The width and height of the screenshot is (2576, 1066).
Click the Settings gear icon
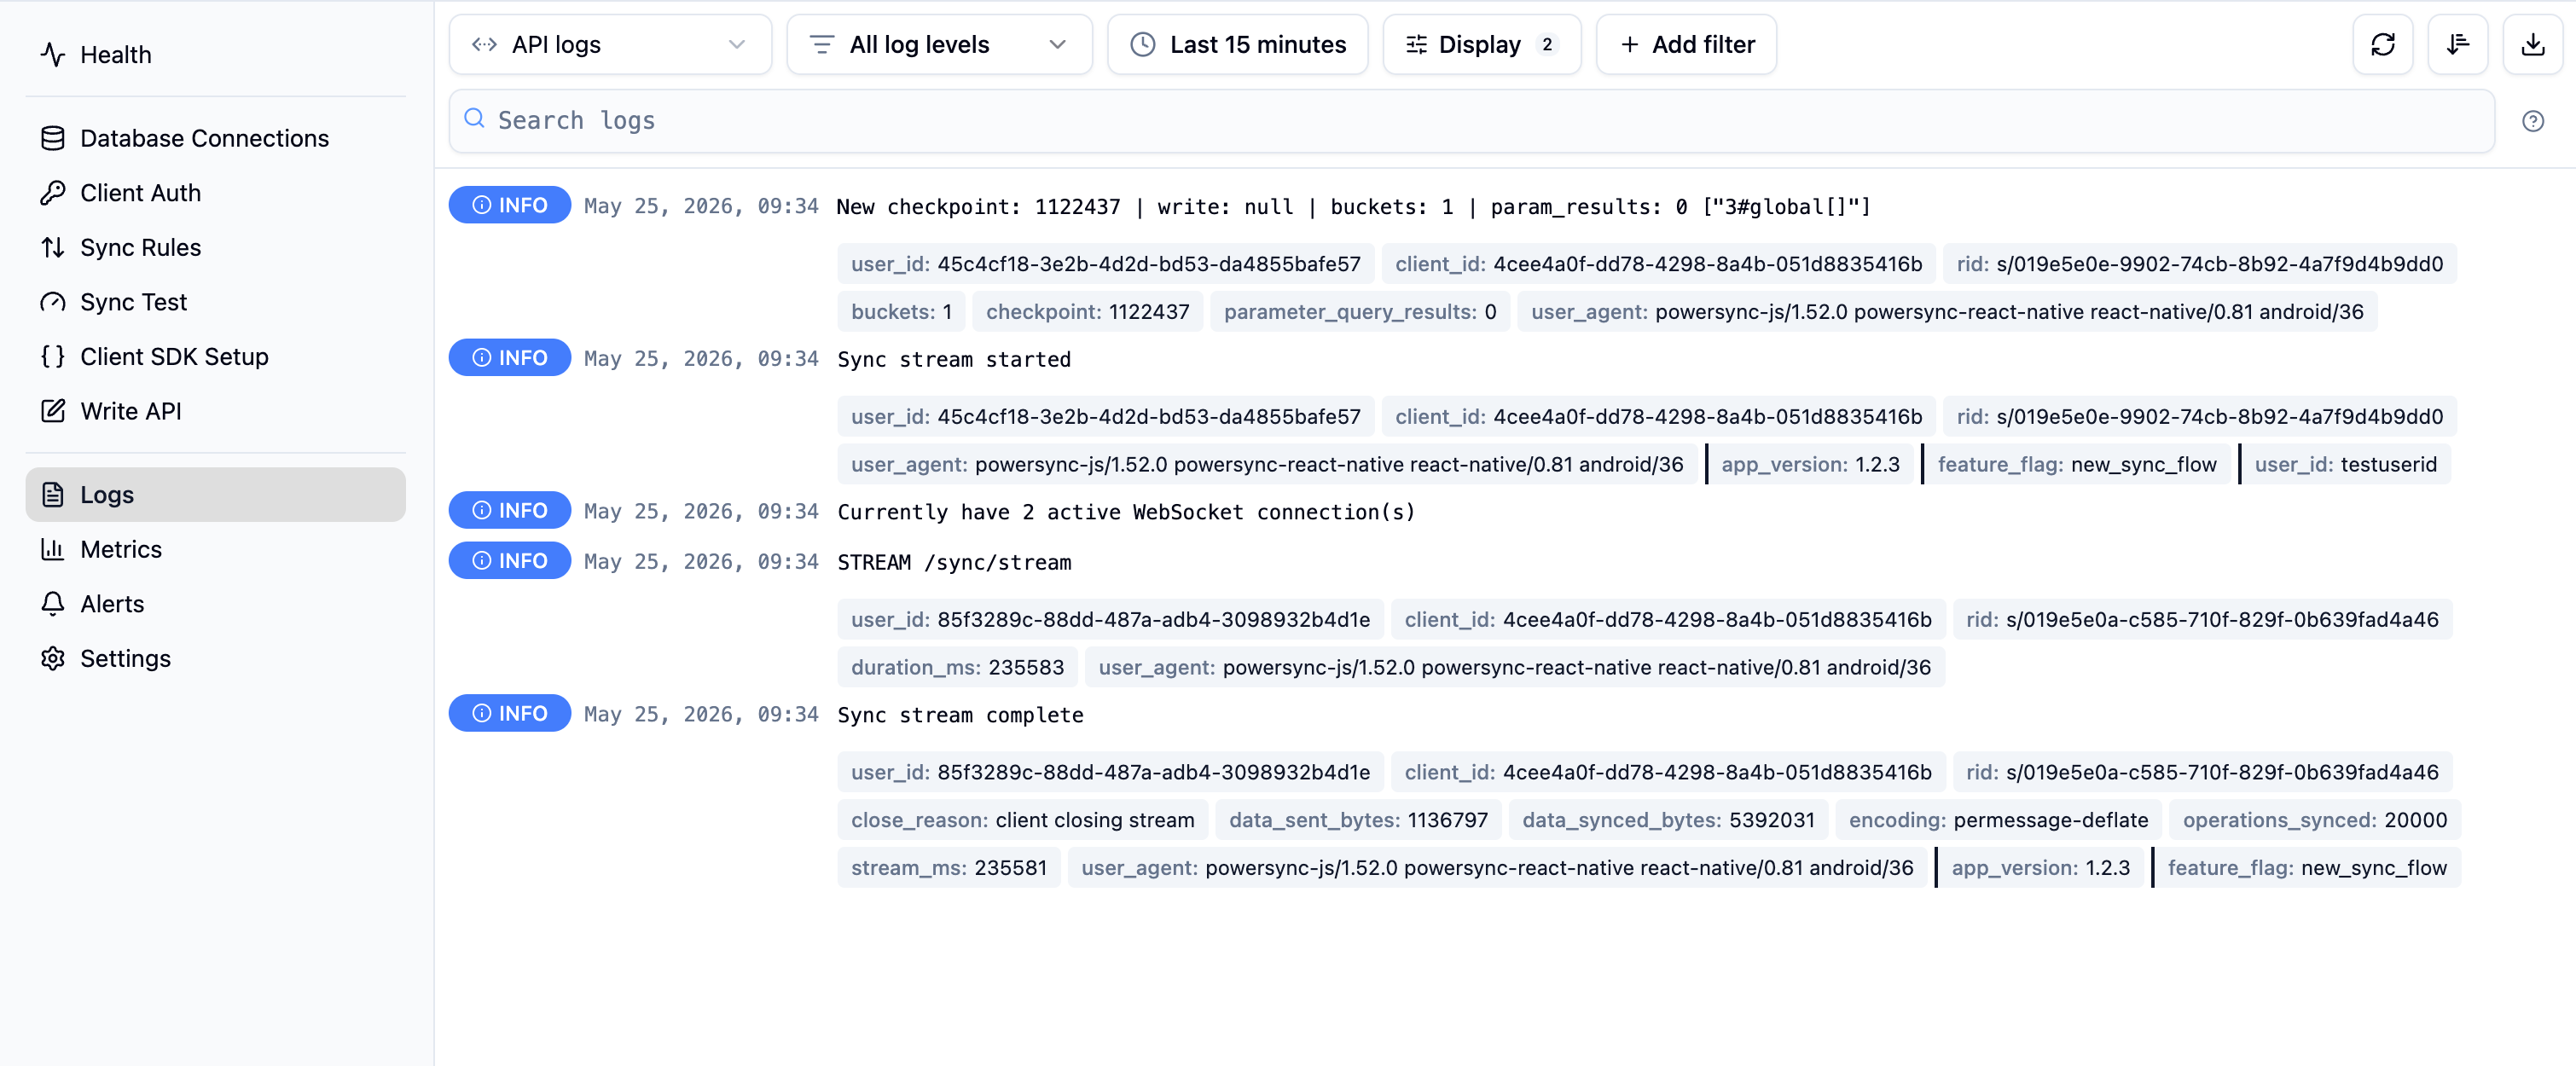coord(53,658)
